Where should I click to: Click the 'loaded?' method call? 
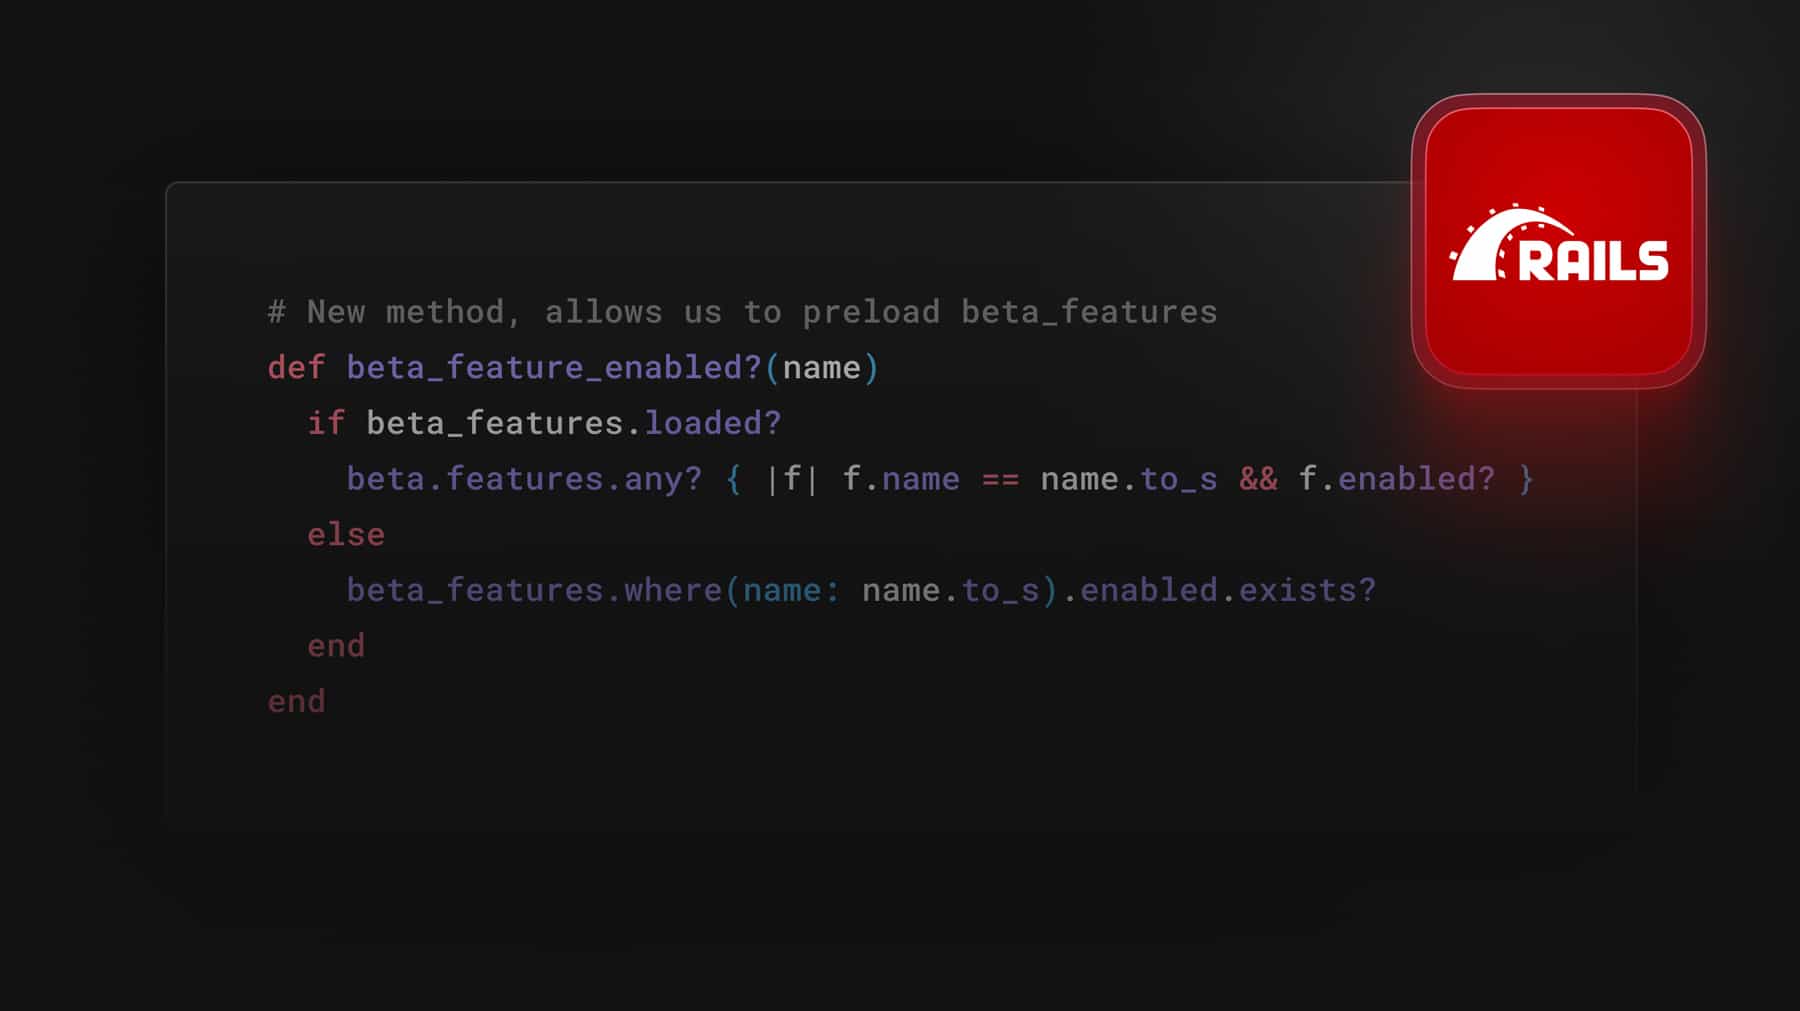712,423
